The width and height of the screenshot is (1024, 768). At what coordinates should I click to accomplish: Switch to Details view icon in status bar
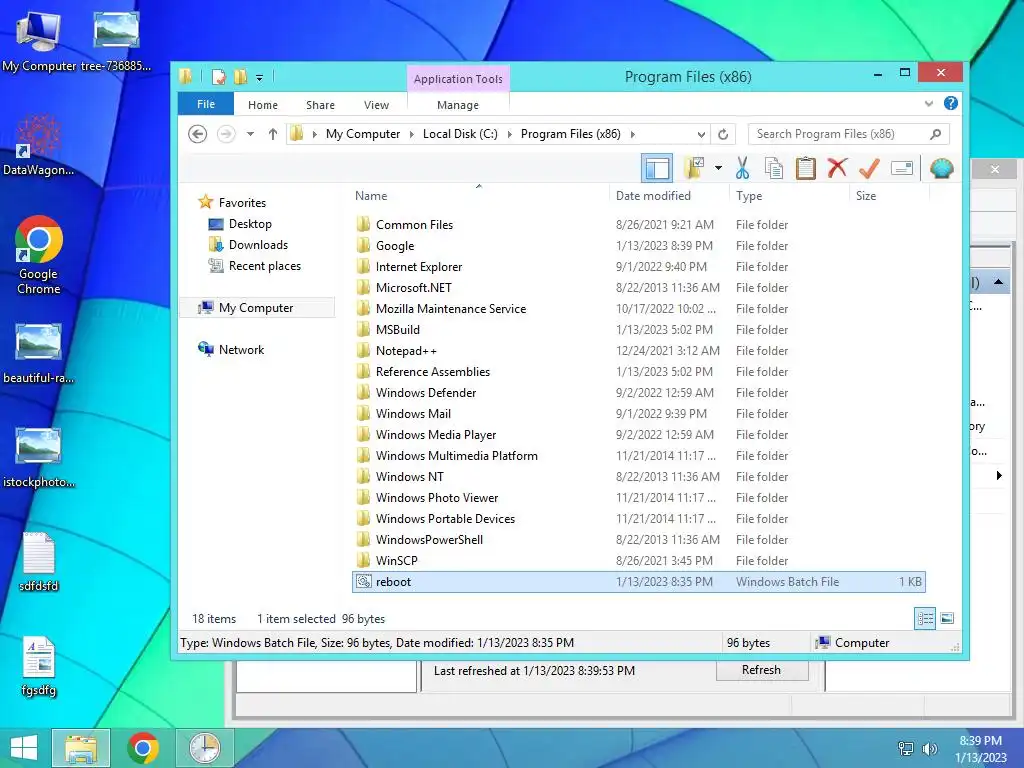click(925, 618)
